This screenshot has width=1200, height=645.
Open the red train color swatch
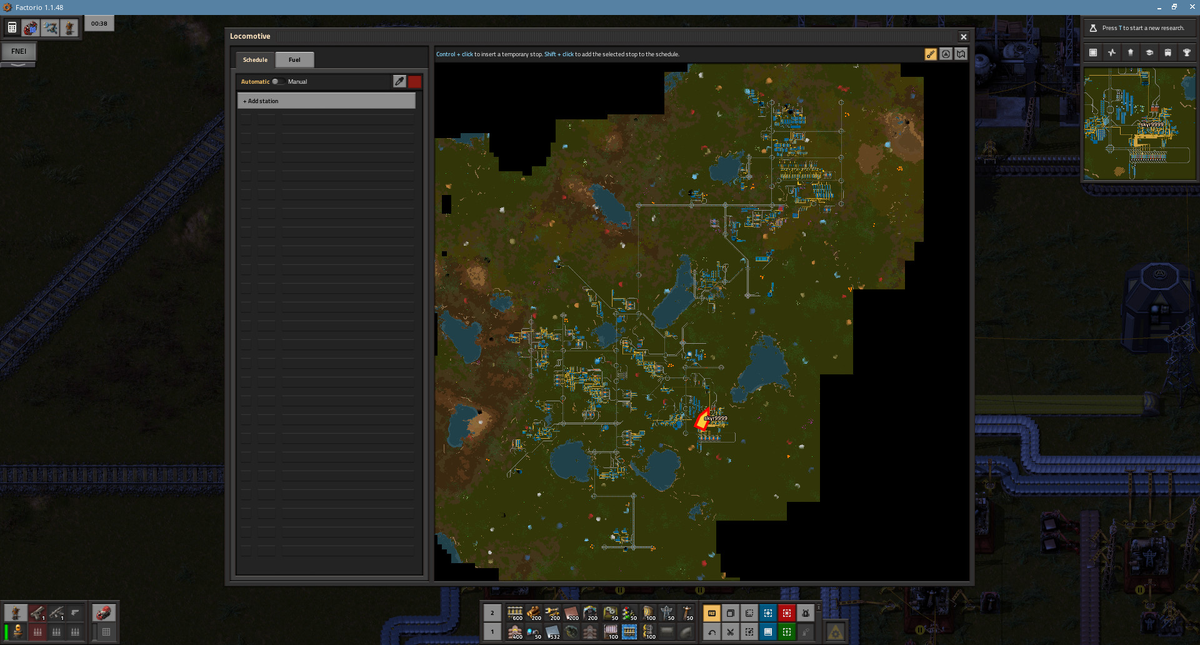pos(414,82)
